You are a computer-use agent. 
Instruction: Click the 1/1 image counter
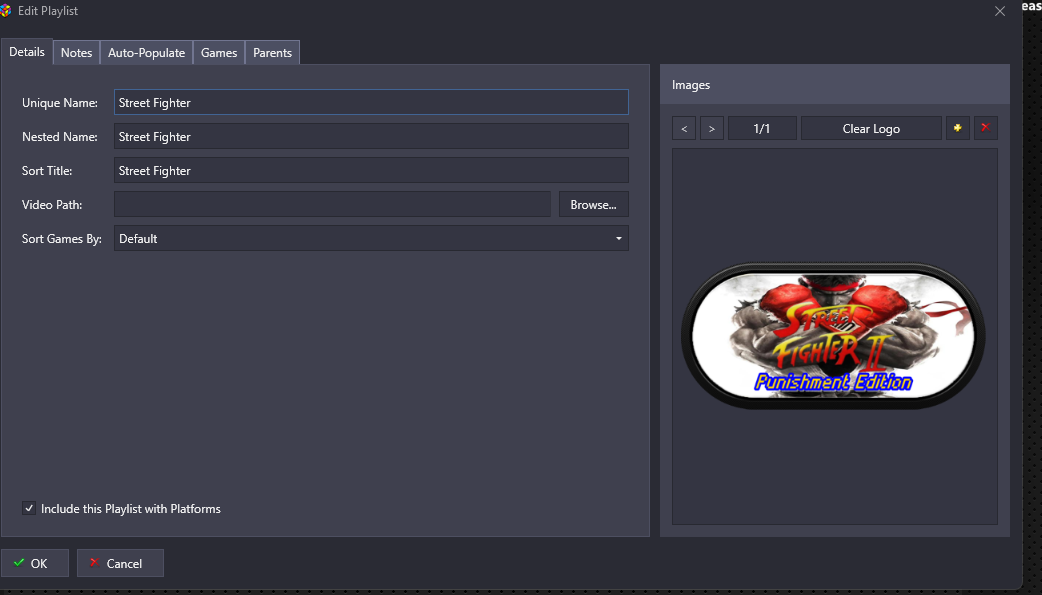click(x=762, y=128)
